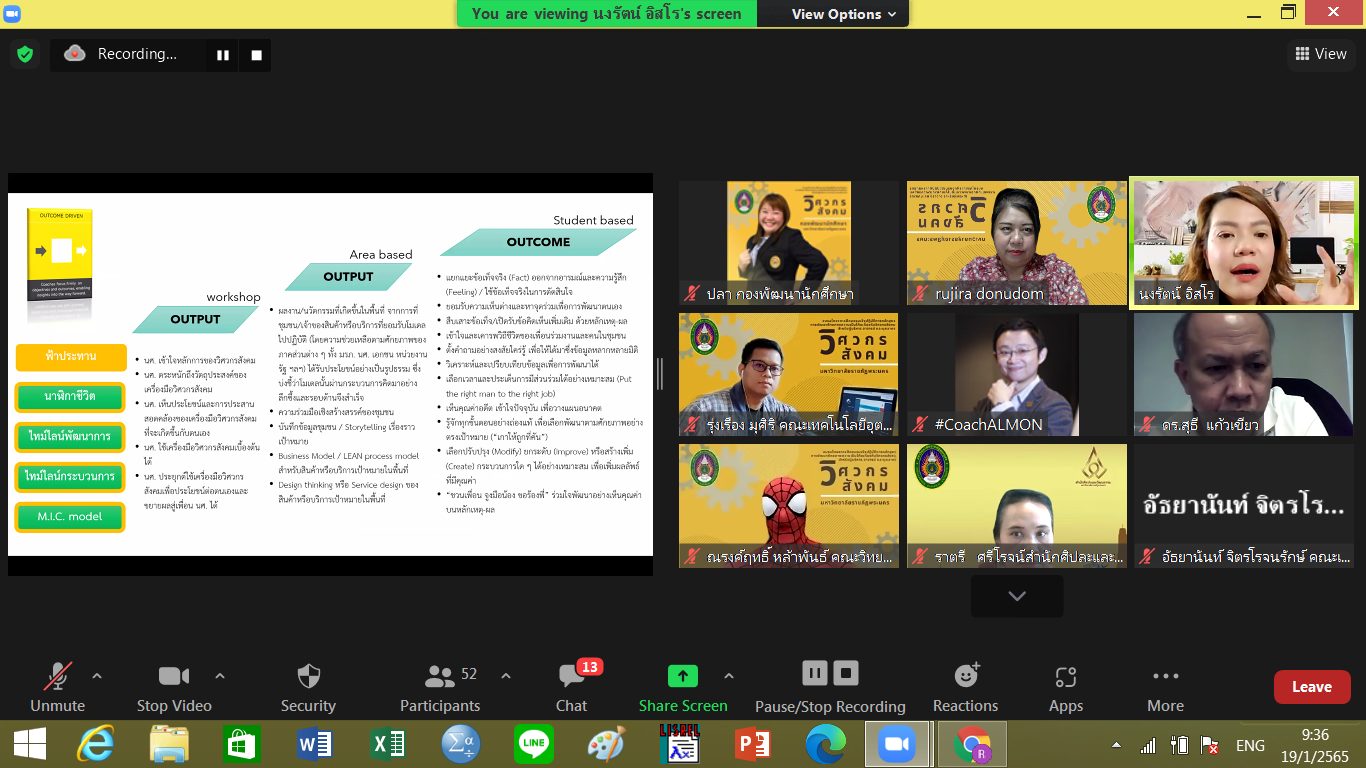1366x768 pixels.
Task: Open Paint palette app from taskbar
Action: pos(607,745)
